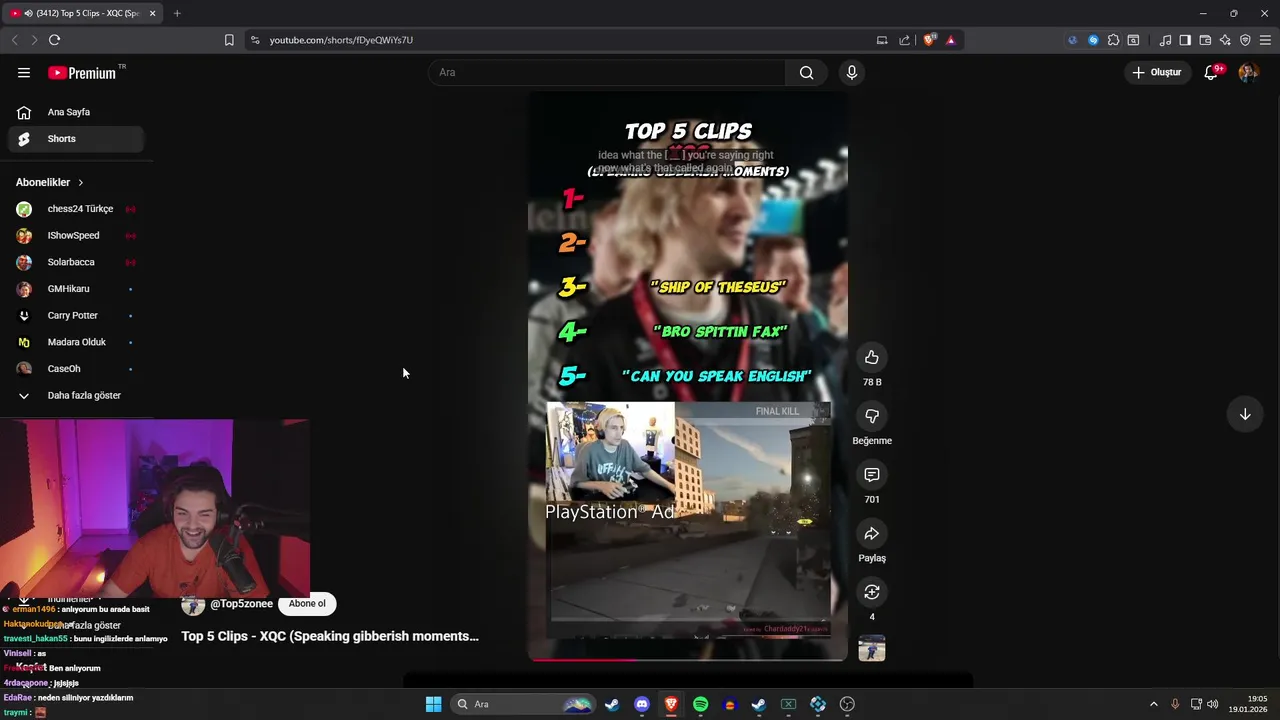Toggle the browser sidebar panel
The width and height of the screenshot is (1280, 720).
[1185, 40]
